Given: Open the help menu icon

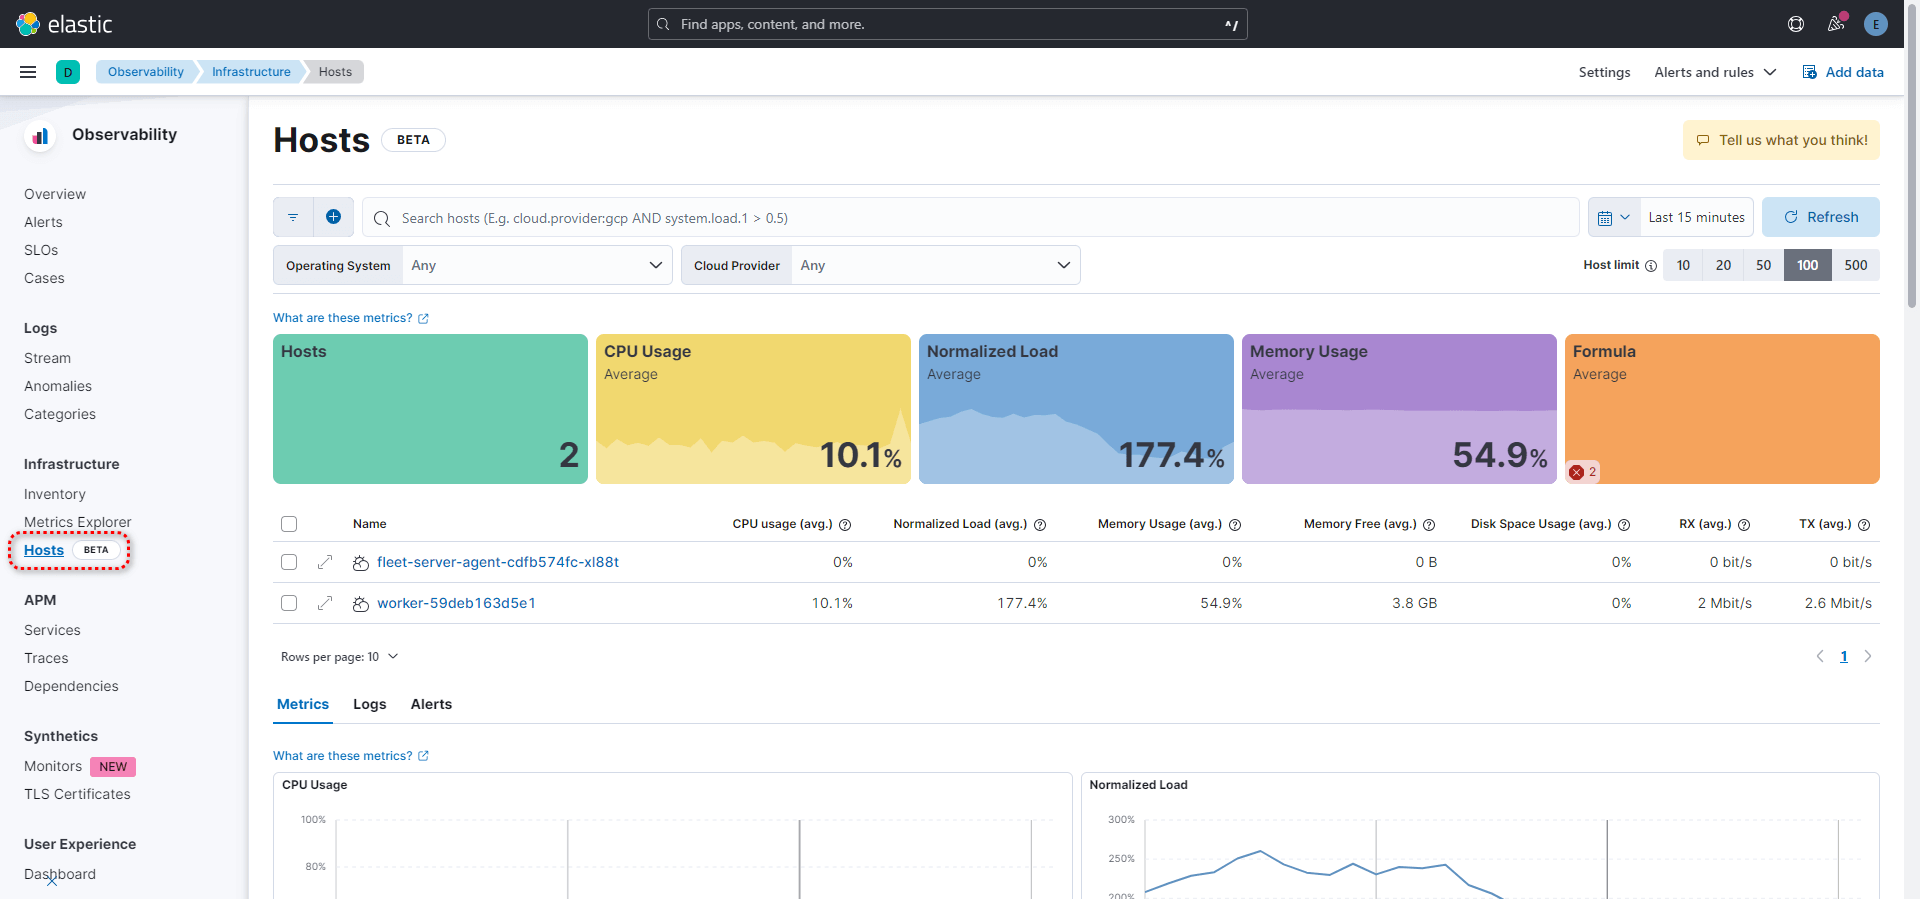Looking at the screenshot, I should tap(1796, 24).
